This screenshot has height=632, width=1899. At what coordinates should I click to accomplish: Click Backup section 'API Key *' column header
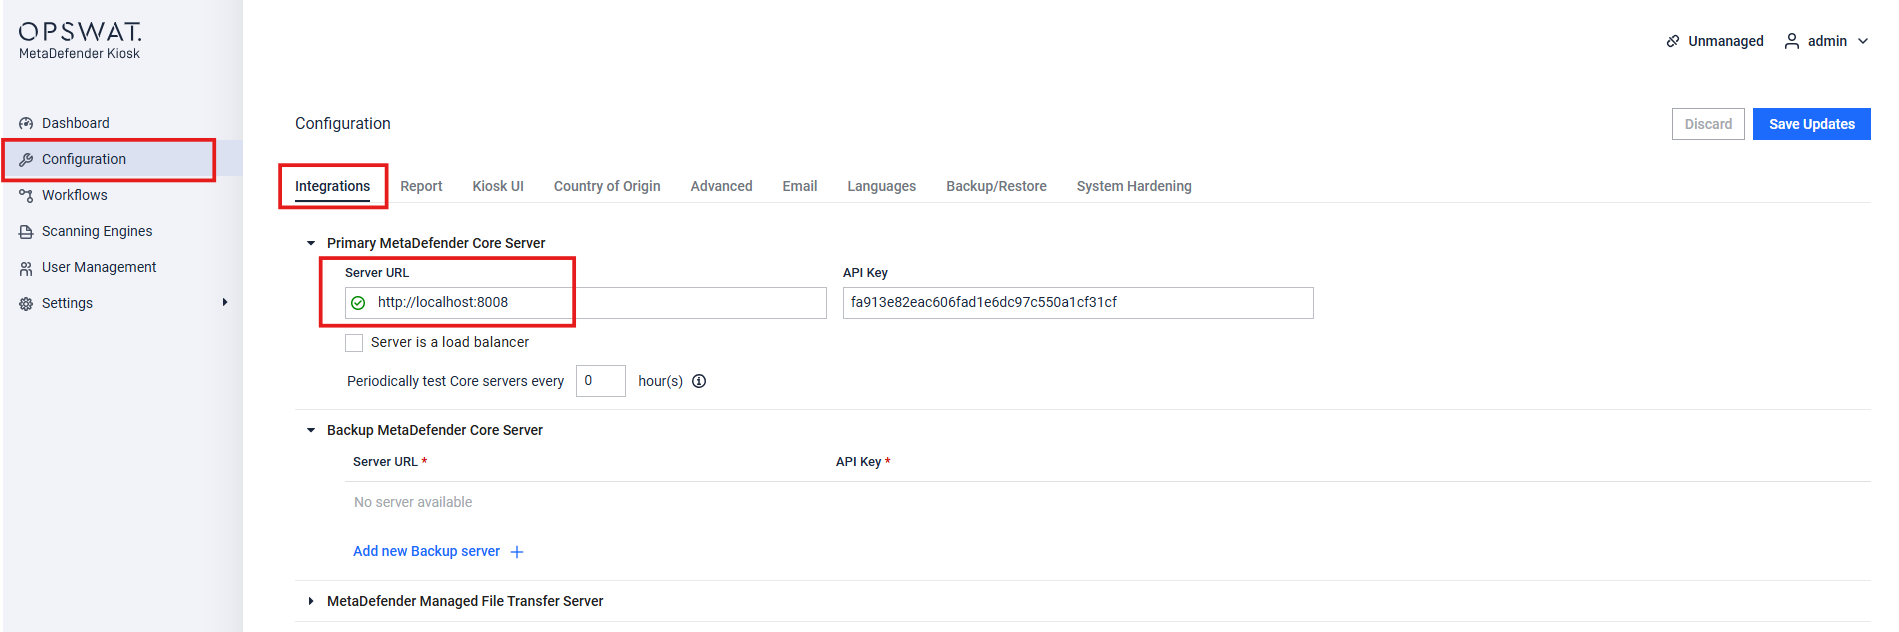[x=863, y=462]
